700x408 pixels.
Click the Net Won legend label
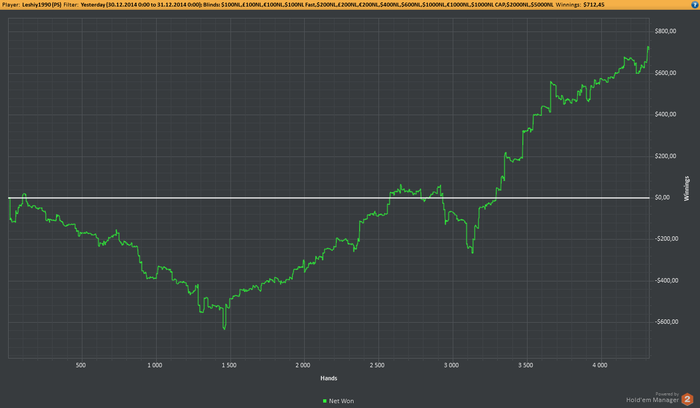pos(341,401)
